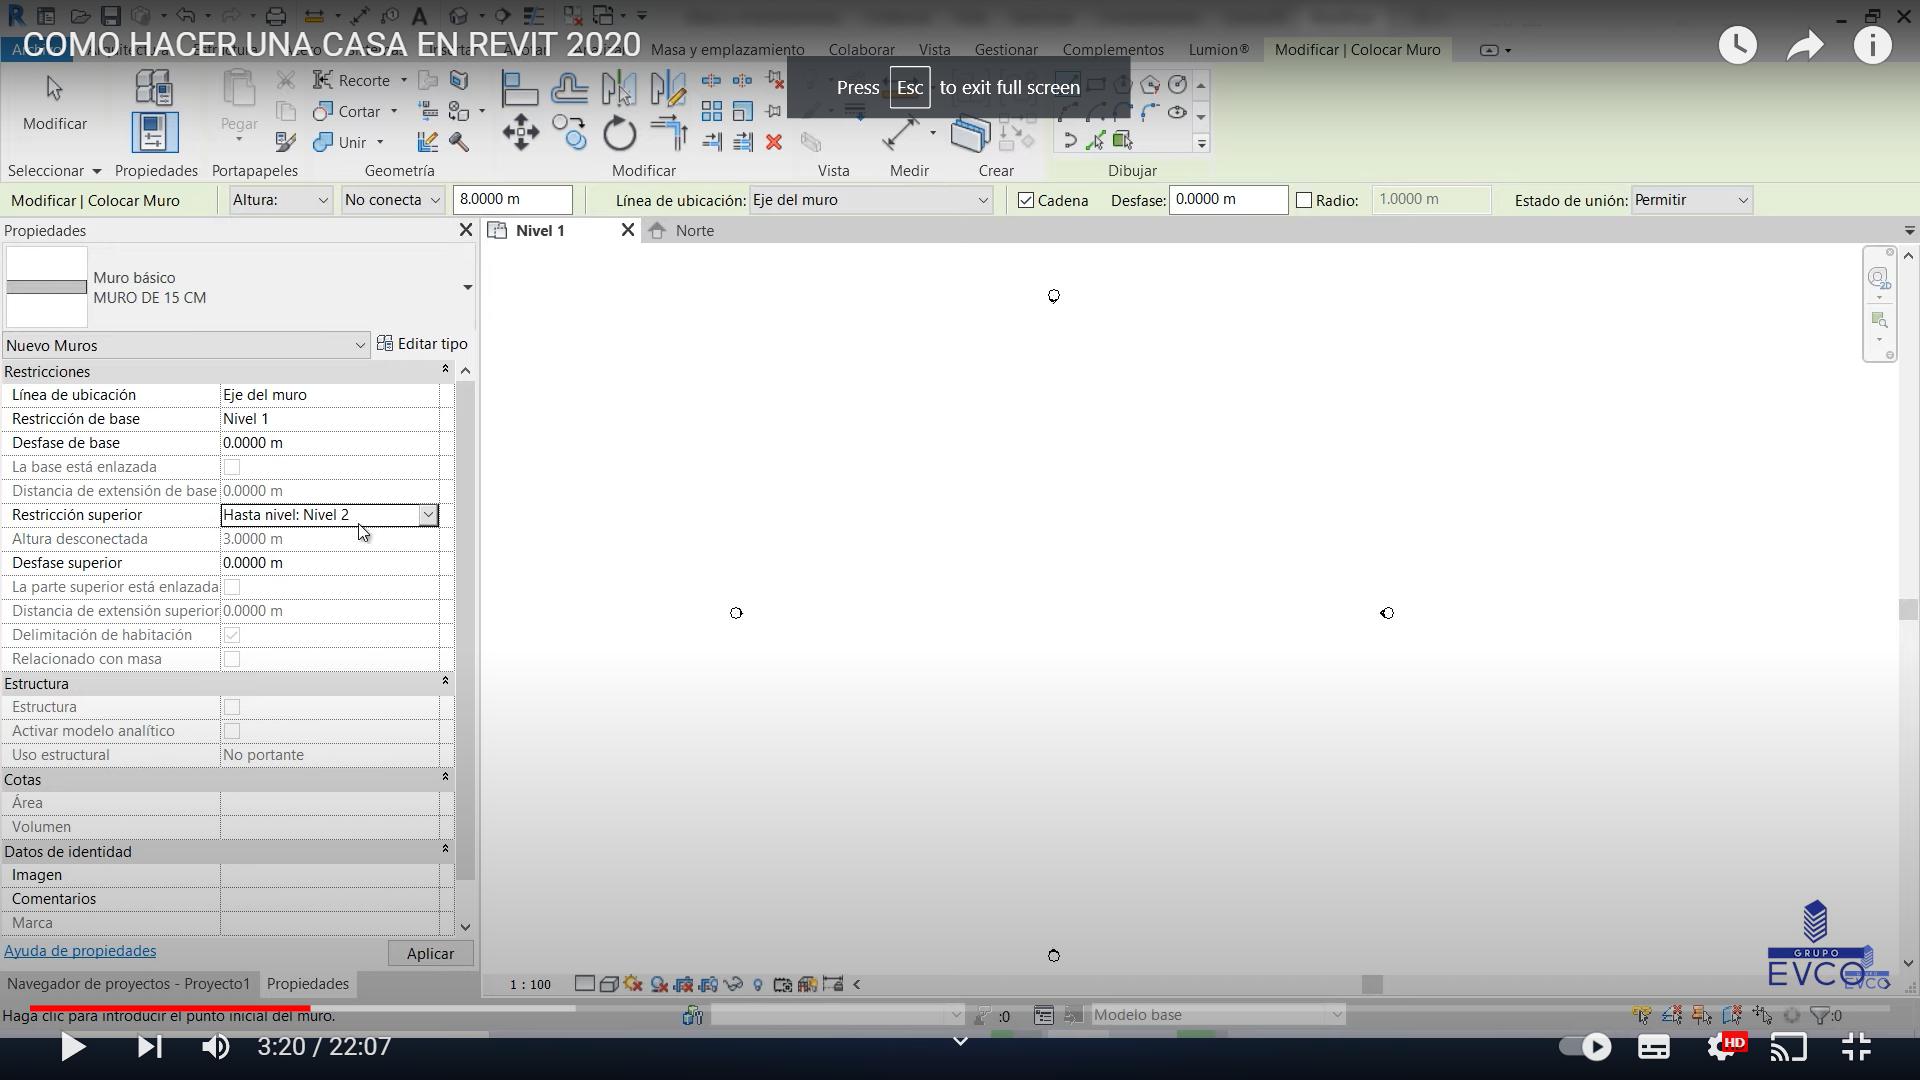This screenshot has height=1080, width=1920.
Task: Switch to the Norte view tab
Action: click(x=693, y=231)
